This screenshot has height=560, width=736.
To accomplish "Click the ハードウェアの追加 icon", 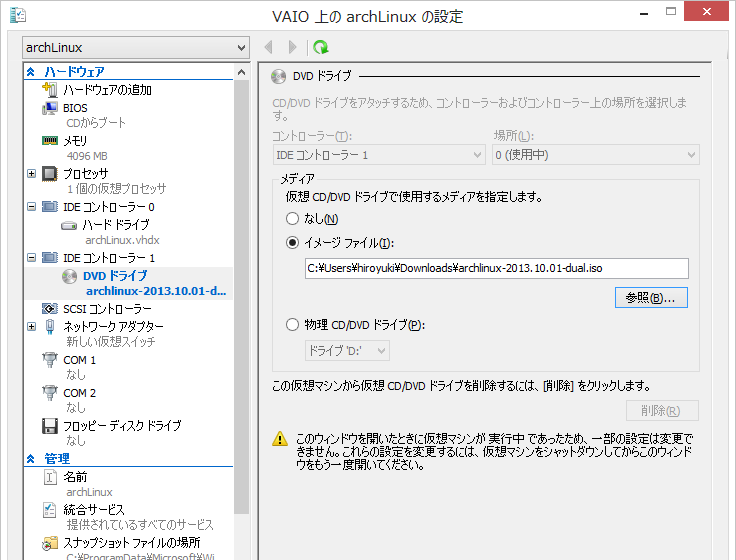I will [50, 89].
